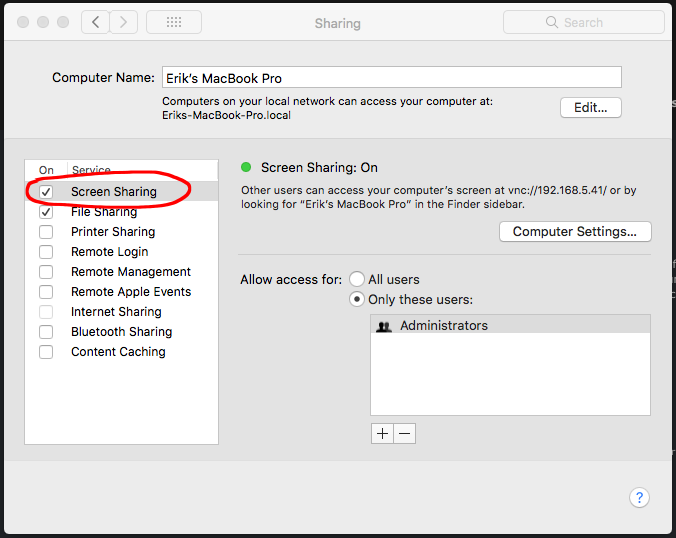Image resolution: width=676 pixels, height=538 pixels.
Task: Select the Bluetooth Sharing service label
Action: pyautogui.click(x=122, y=332)
